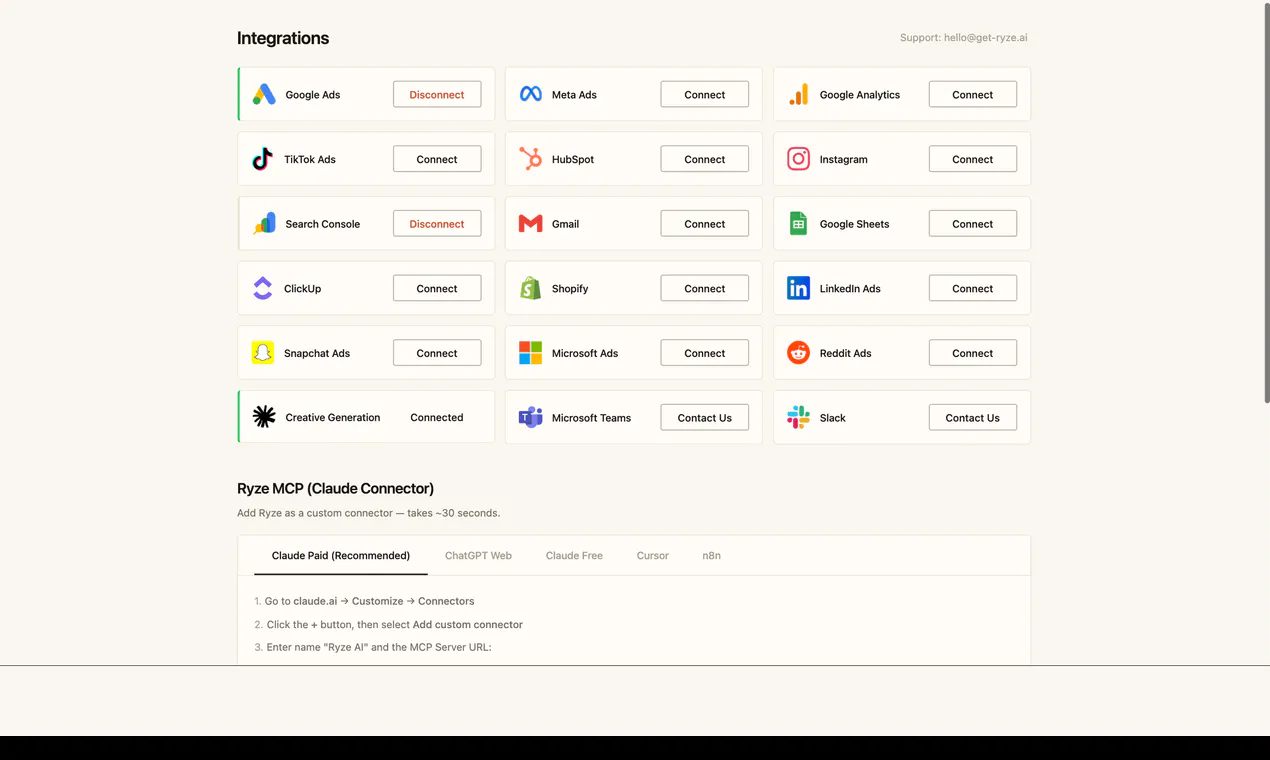Click the Microsoft Teams icon

coord(531,417)
